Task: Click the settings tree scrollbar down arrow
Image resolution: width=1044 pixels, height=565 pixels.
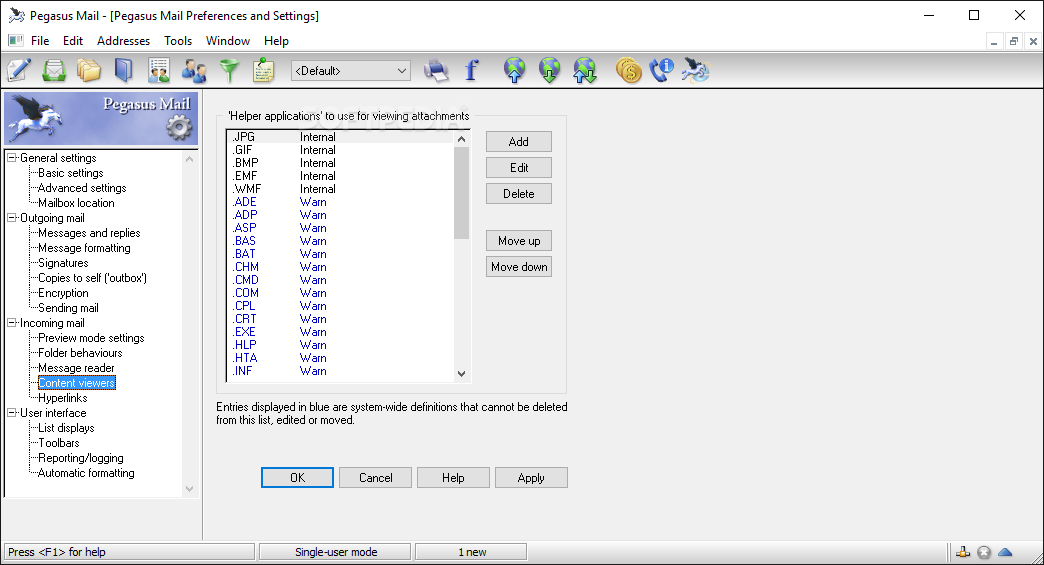Action: click(190, 488)
